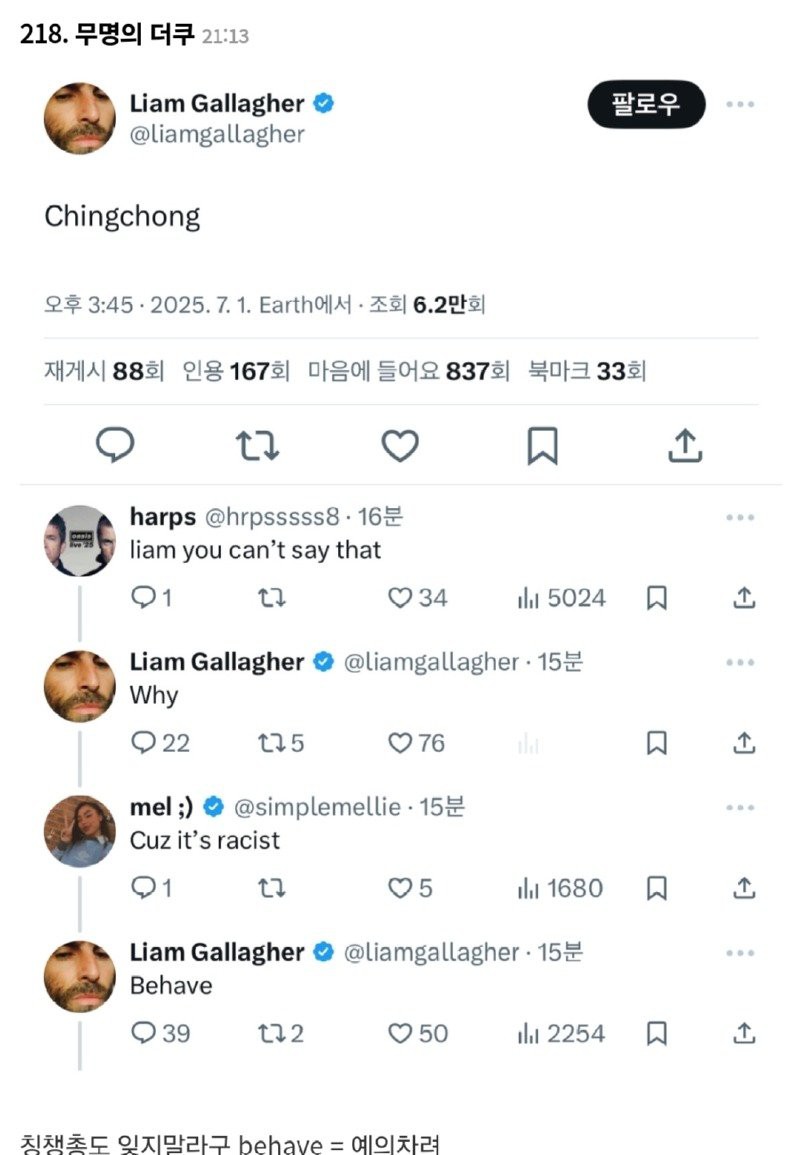Image resolution: width=800 pixels, height=1155 pixels.
Task: View the 1680 views stat on mel's reply
Action: 560,888
